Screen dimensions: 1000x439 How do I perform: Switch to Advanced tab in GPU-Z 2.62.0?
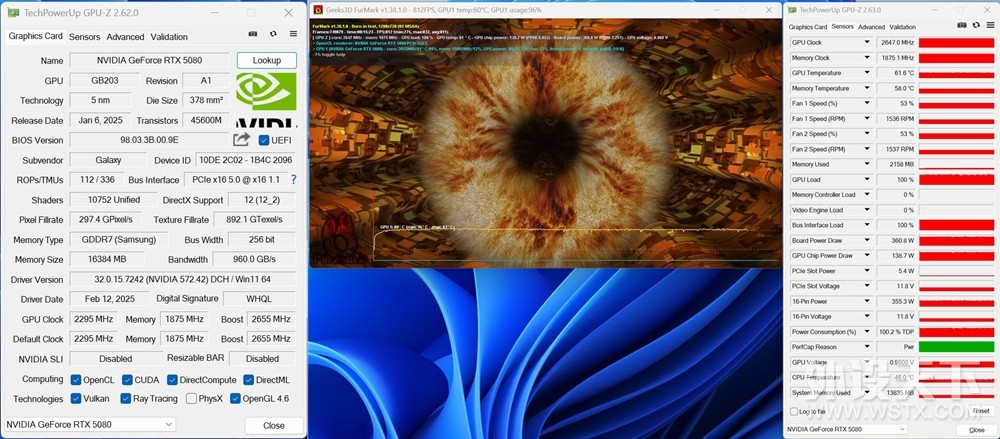(125, 37)
